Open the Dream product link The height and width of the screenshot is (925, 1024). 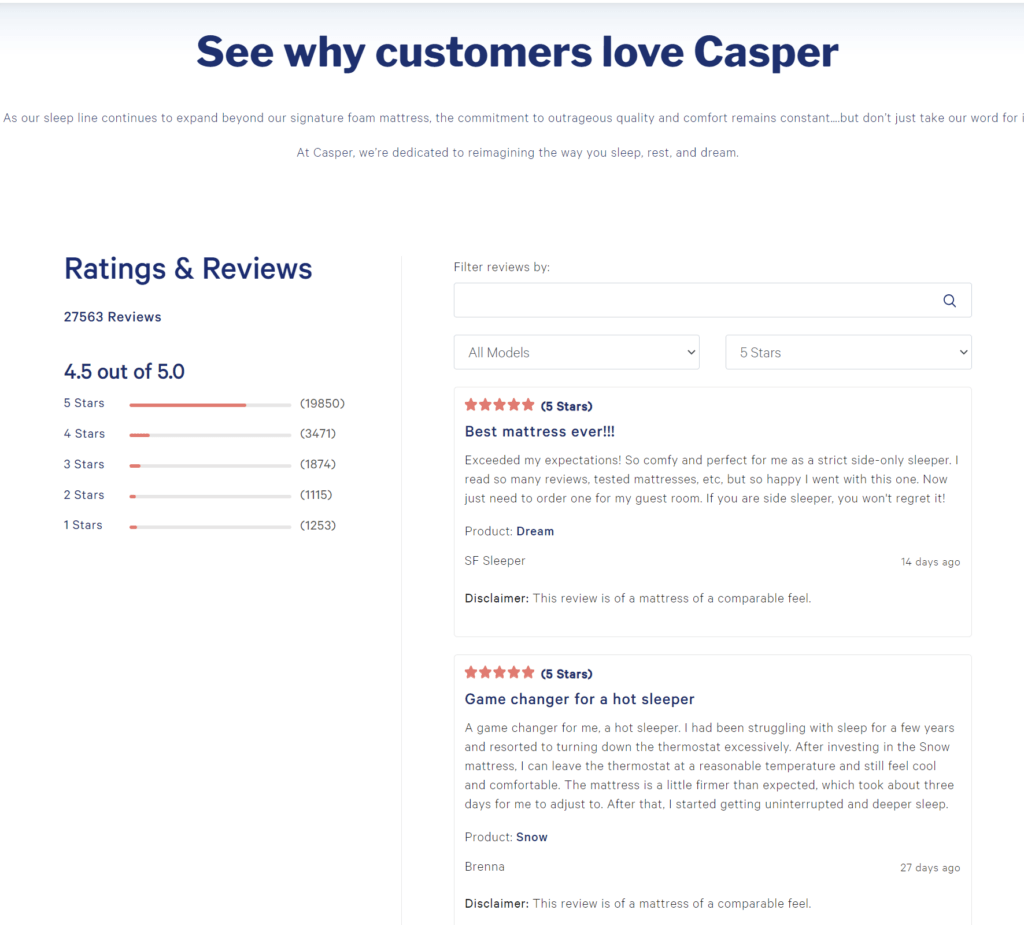point(535,531)
